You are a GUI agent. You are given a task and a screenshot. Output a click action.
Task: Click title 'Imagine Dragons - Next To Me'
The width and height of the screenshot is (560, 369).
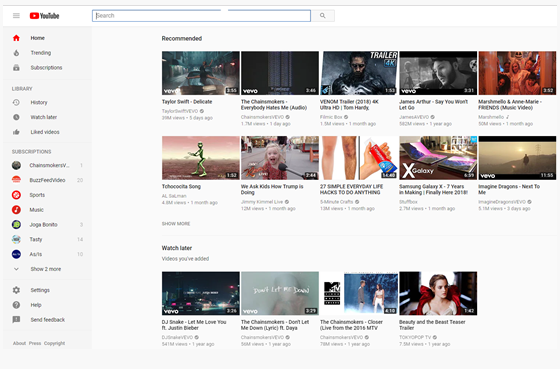click(509, 189)
